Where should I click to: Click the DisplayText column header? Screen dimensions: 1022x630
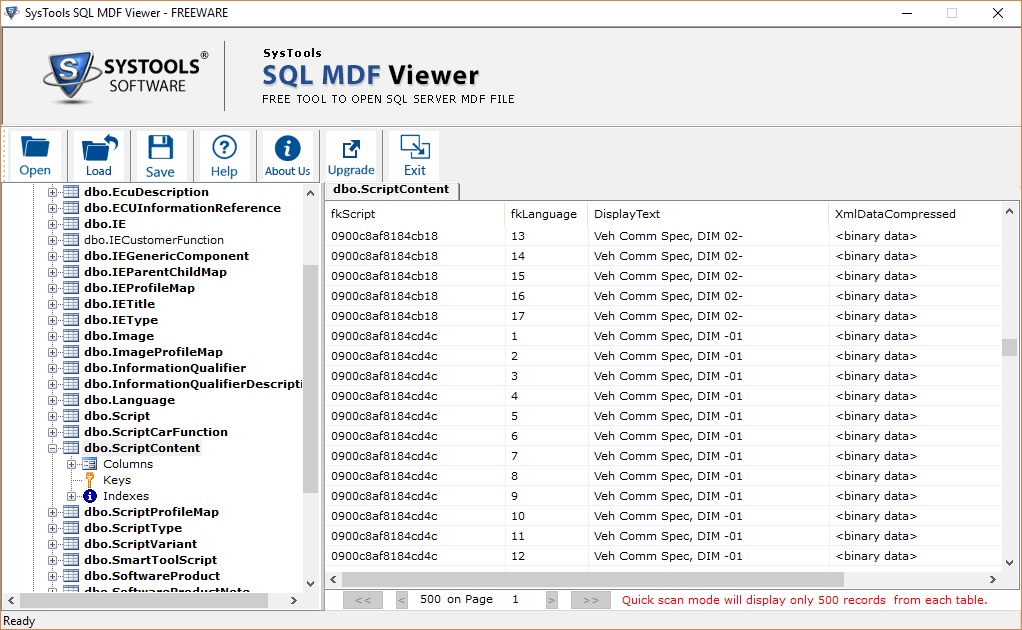pyautogui.click(x=708, y=214)
